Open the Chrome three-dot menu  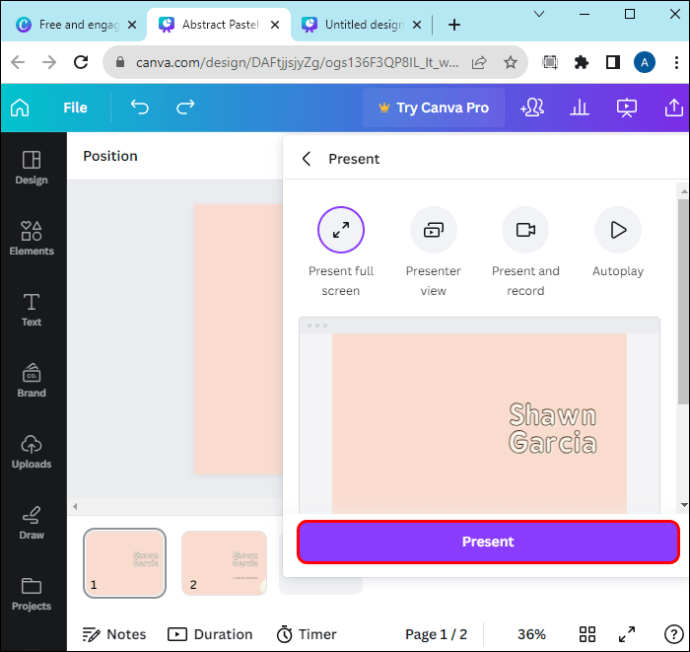pyautogui.click(x=676, y=62)
